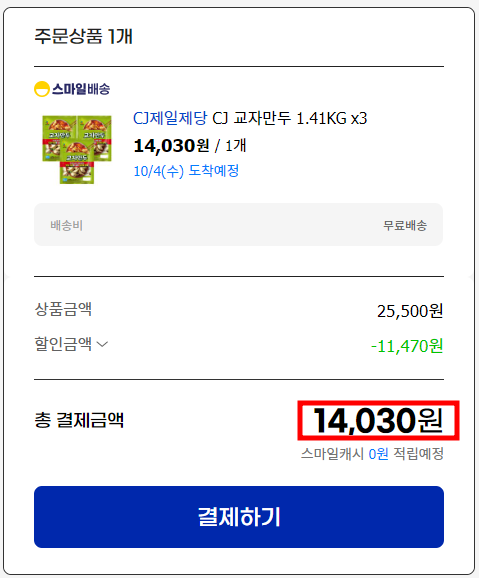The image size is (479, 578).
Task: Click the discount amount -11,470원
Action: [407, 346]
